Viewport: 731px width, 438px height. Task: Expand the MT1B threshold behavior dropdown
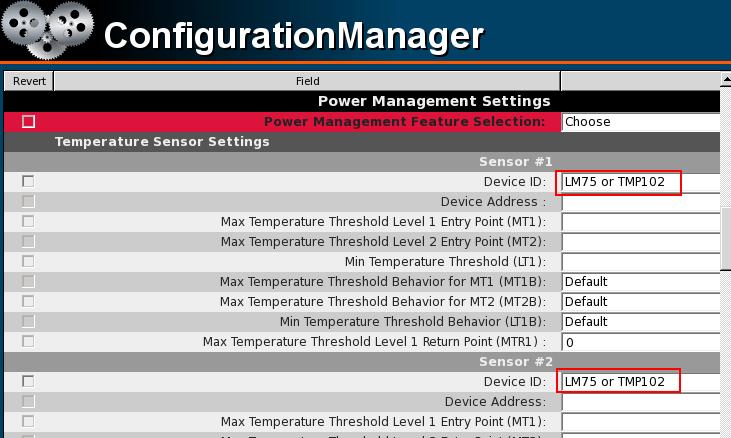click(640, 282)
